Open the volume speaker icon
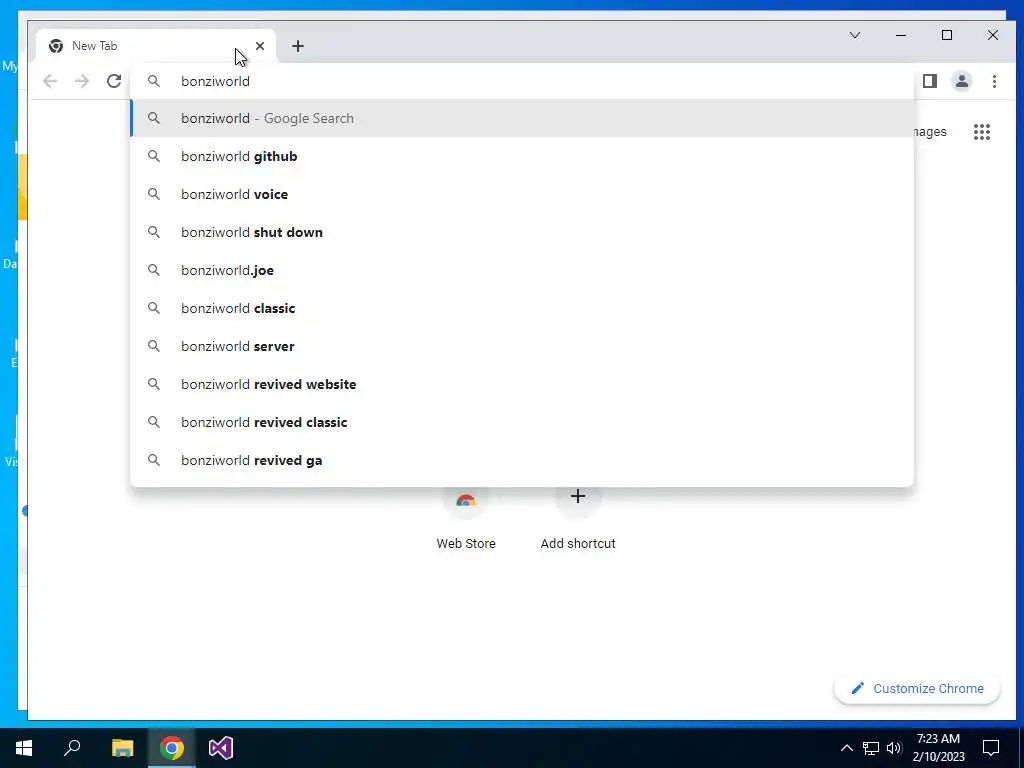 click(894, 748)
